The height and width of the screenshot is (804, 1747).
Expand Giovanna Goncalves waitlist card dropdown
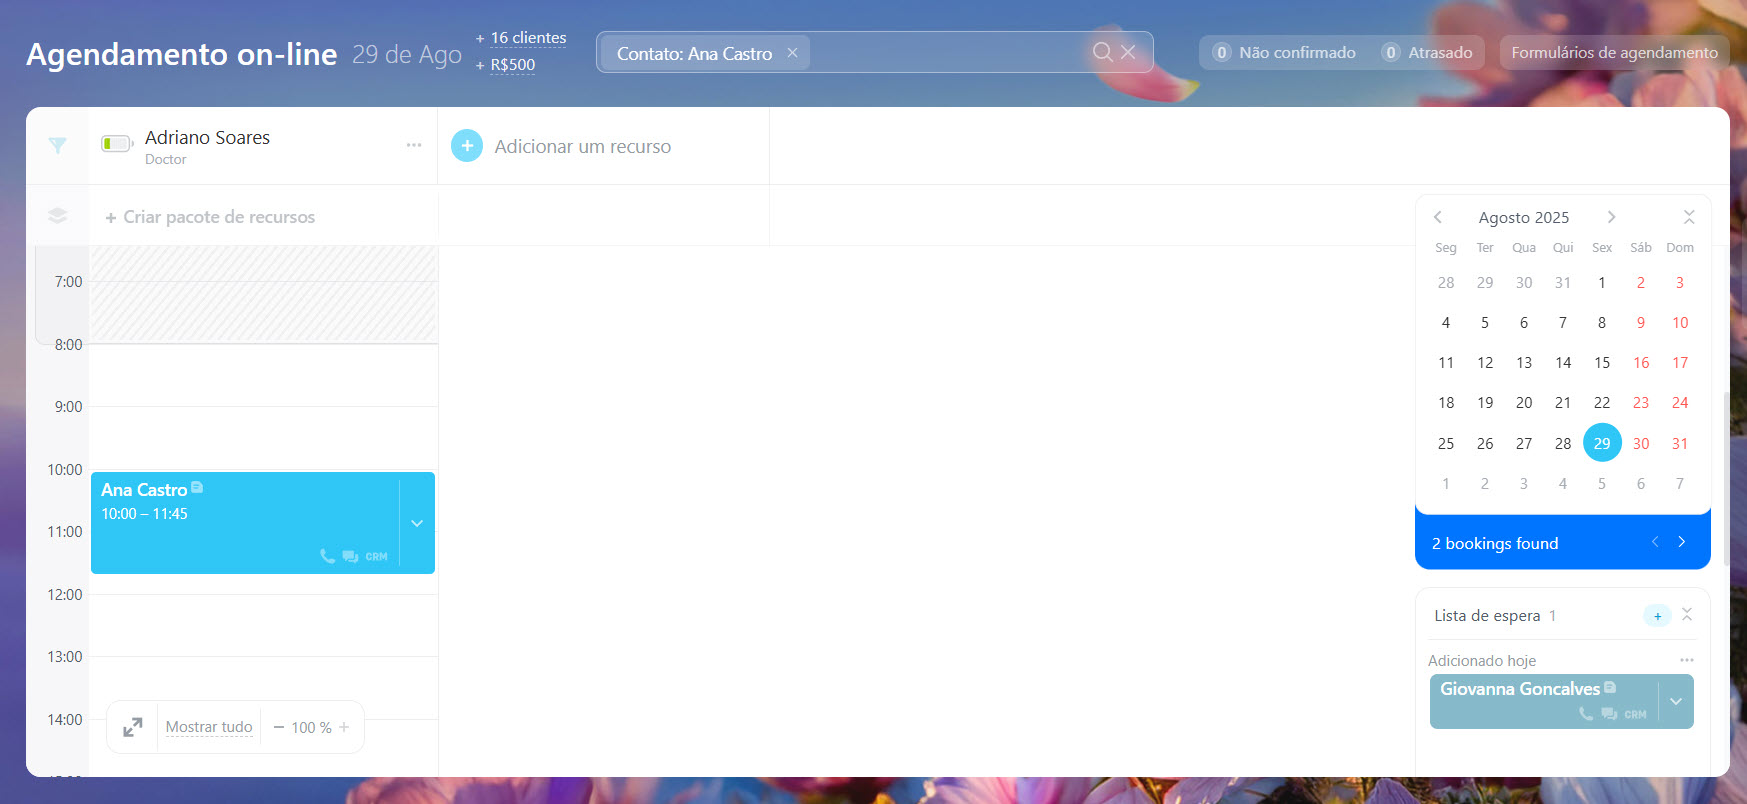tap(1676, 701)
